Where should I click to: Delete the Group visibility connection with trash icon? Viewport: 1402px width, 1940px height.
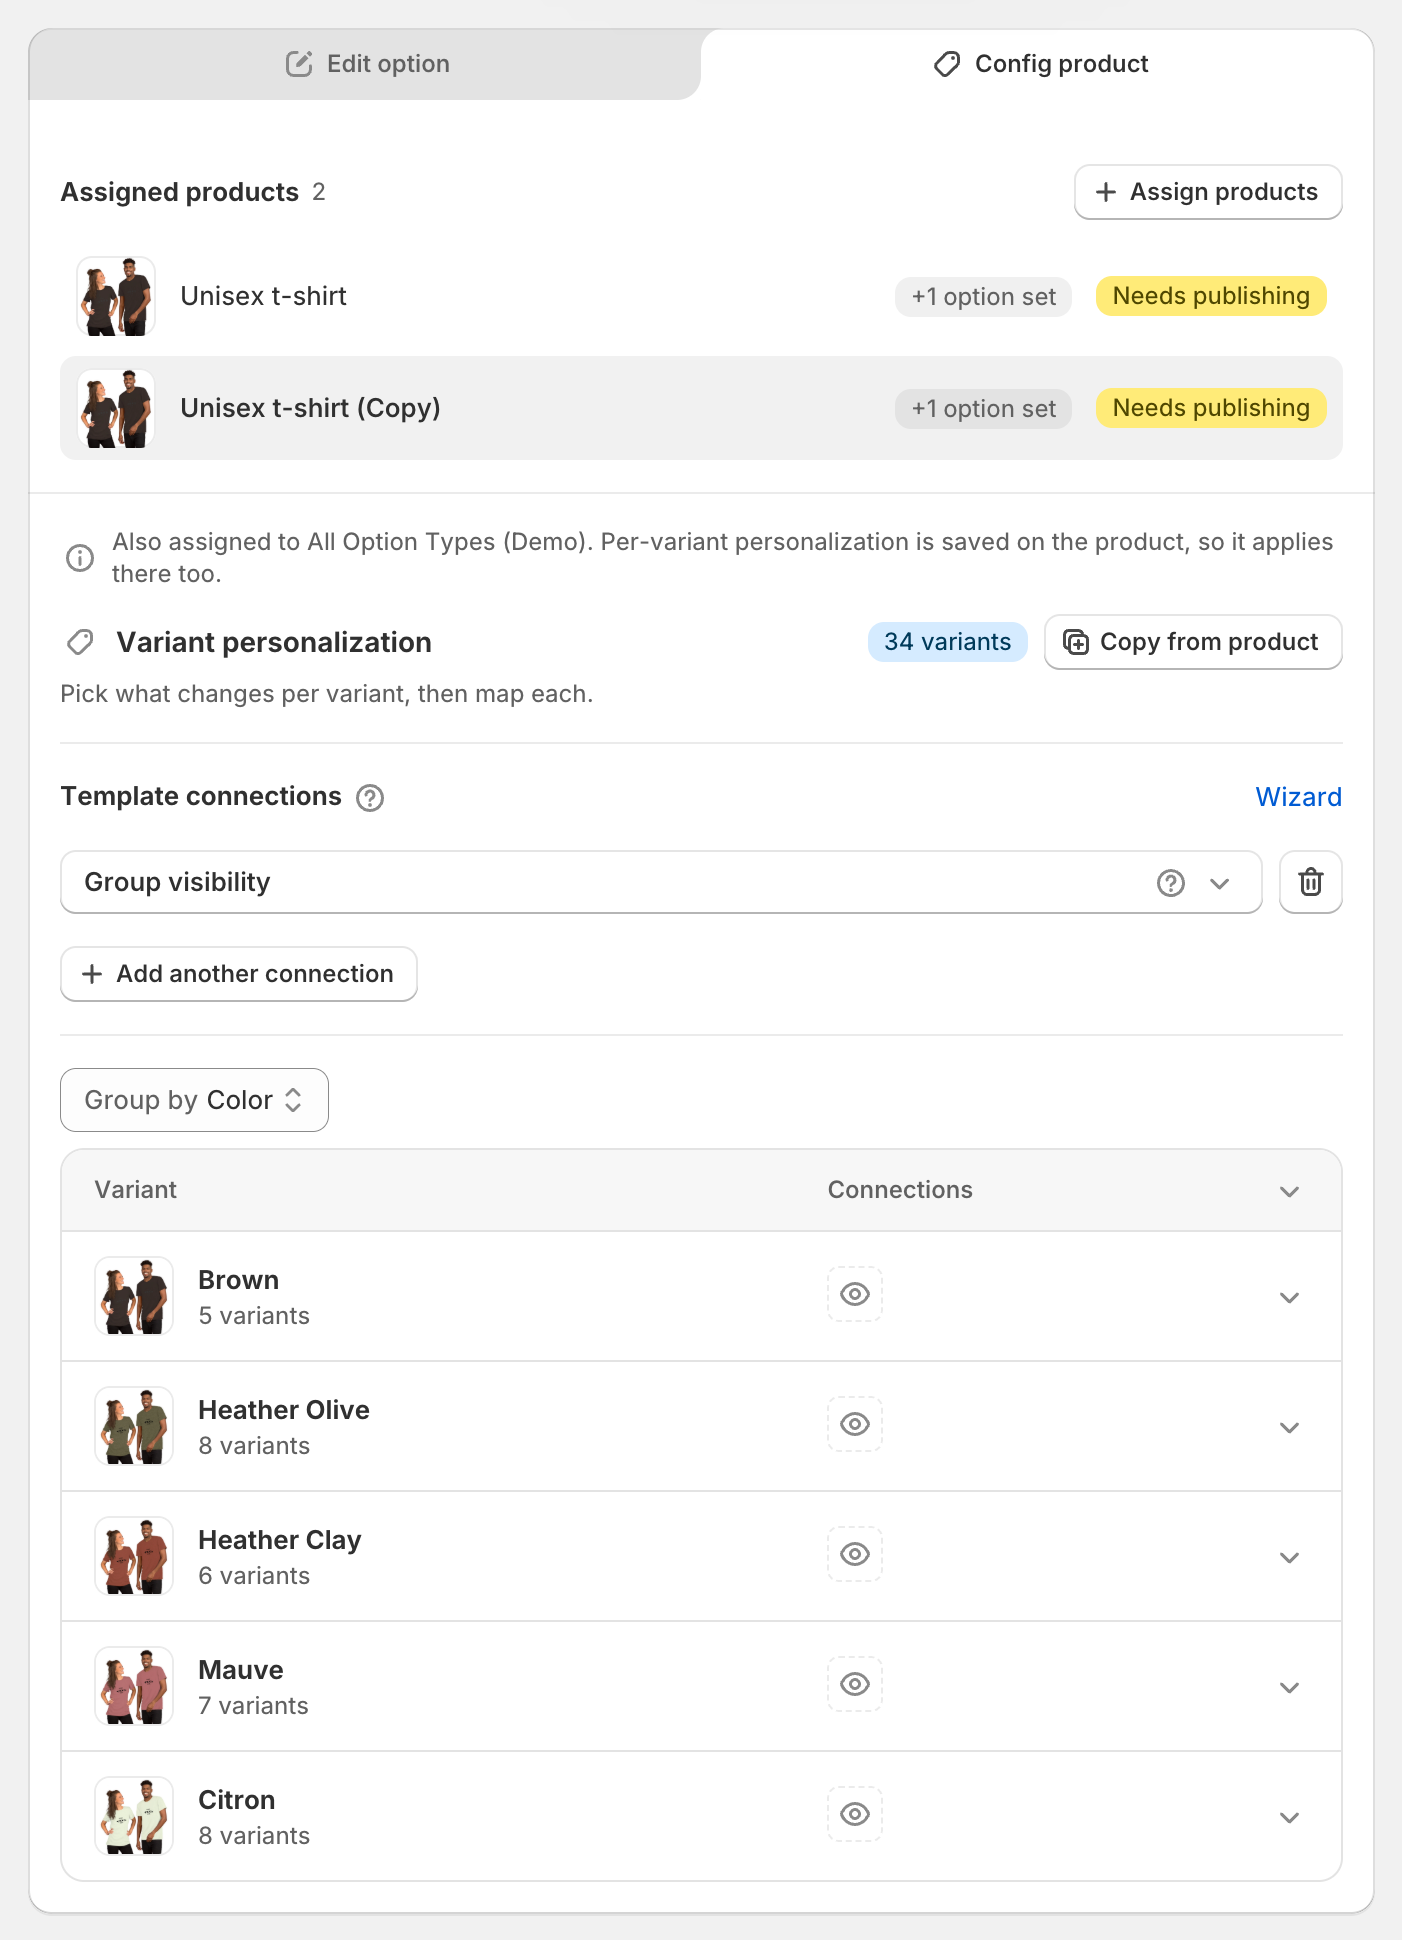click(x=1311, y=882)
